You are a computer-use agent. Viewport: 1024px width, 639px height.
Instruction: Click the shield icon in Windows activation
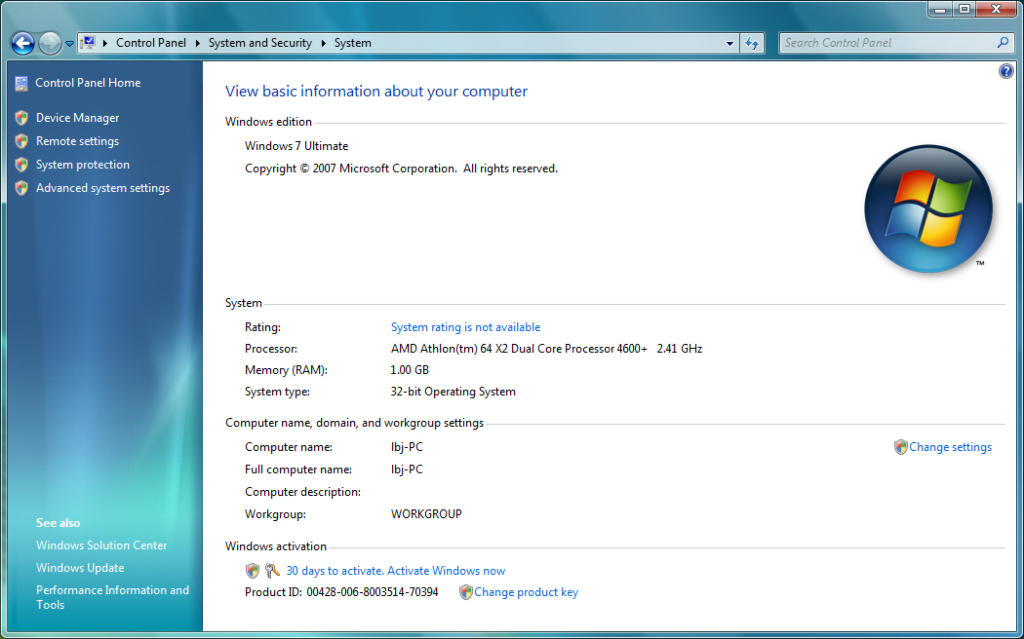(253, 571)
